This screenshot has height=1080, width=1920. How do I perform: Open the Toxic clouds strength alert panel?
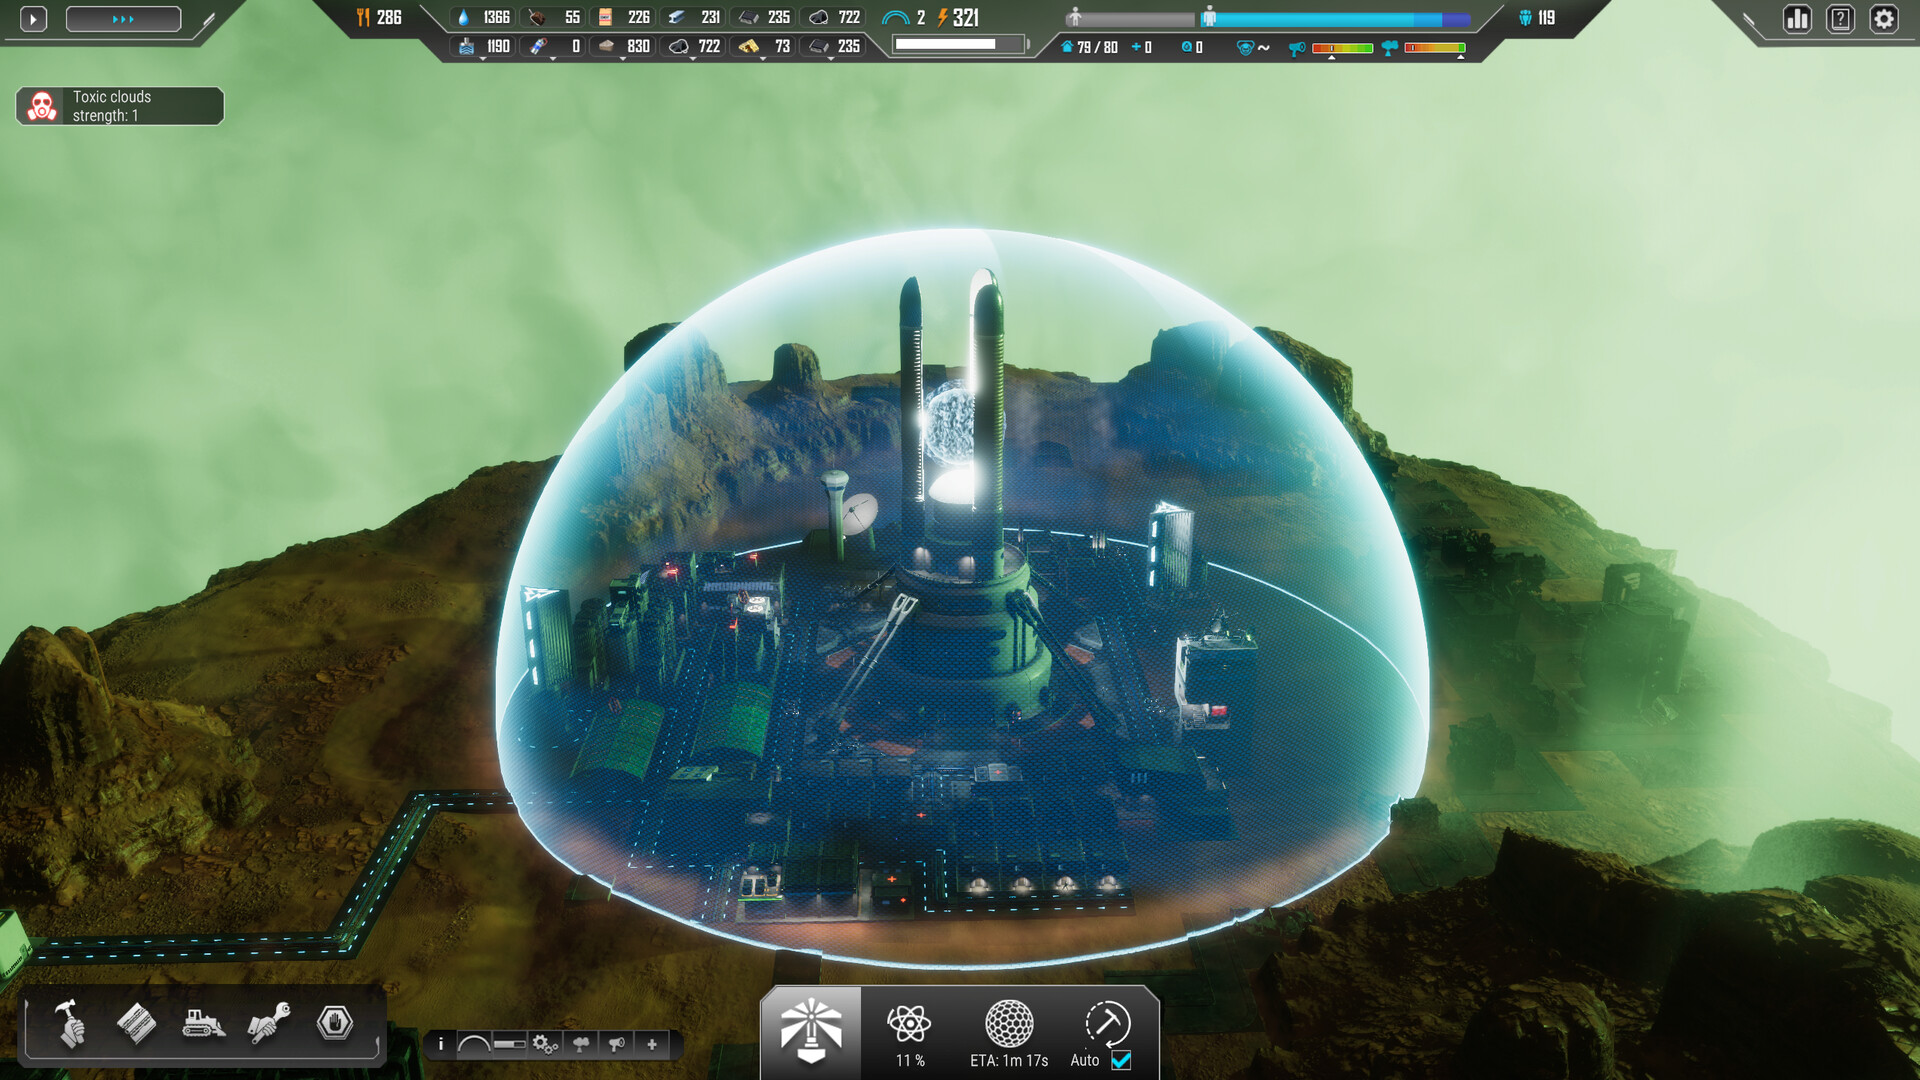118,105
